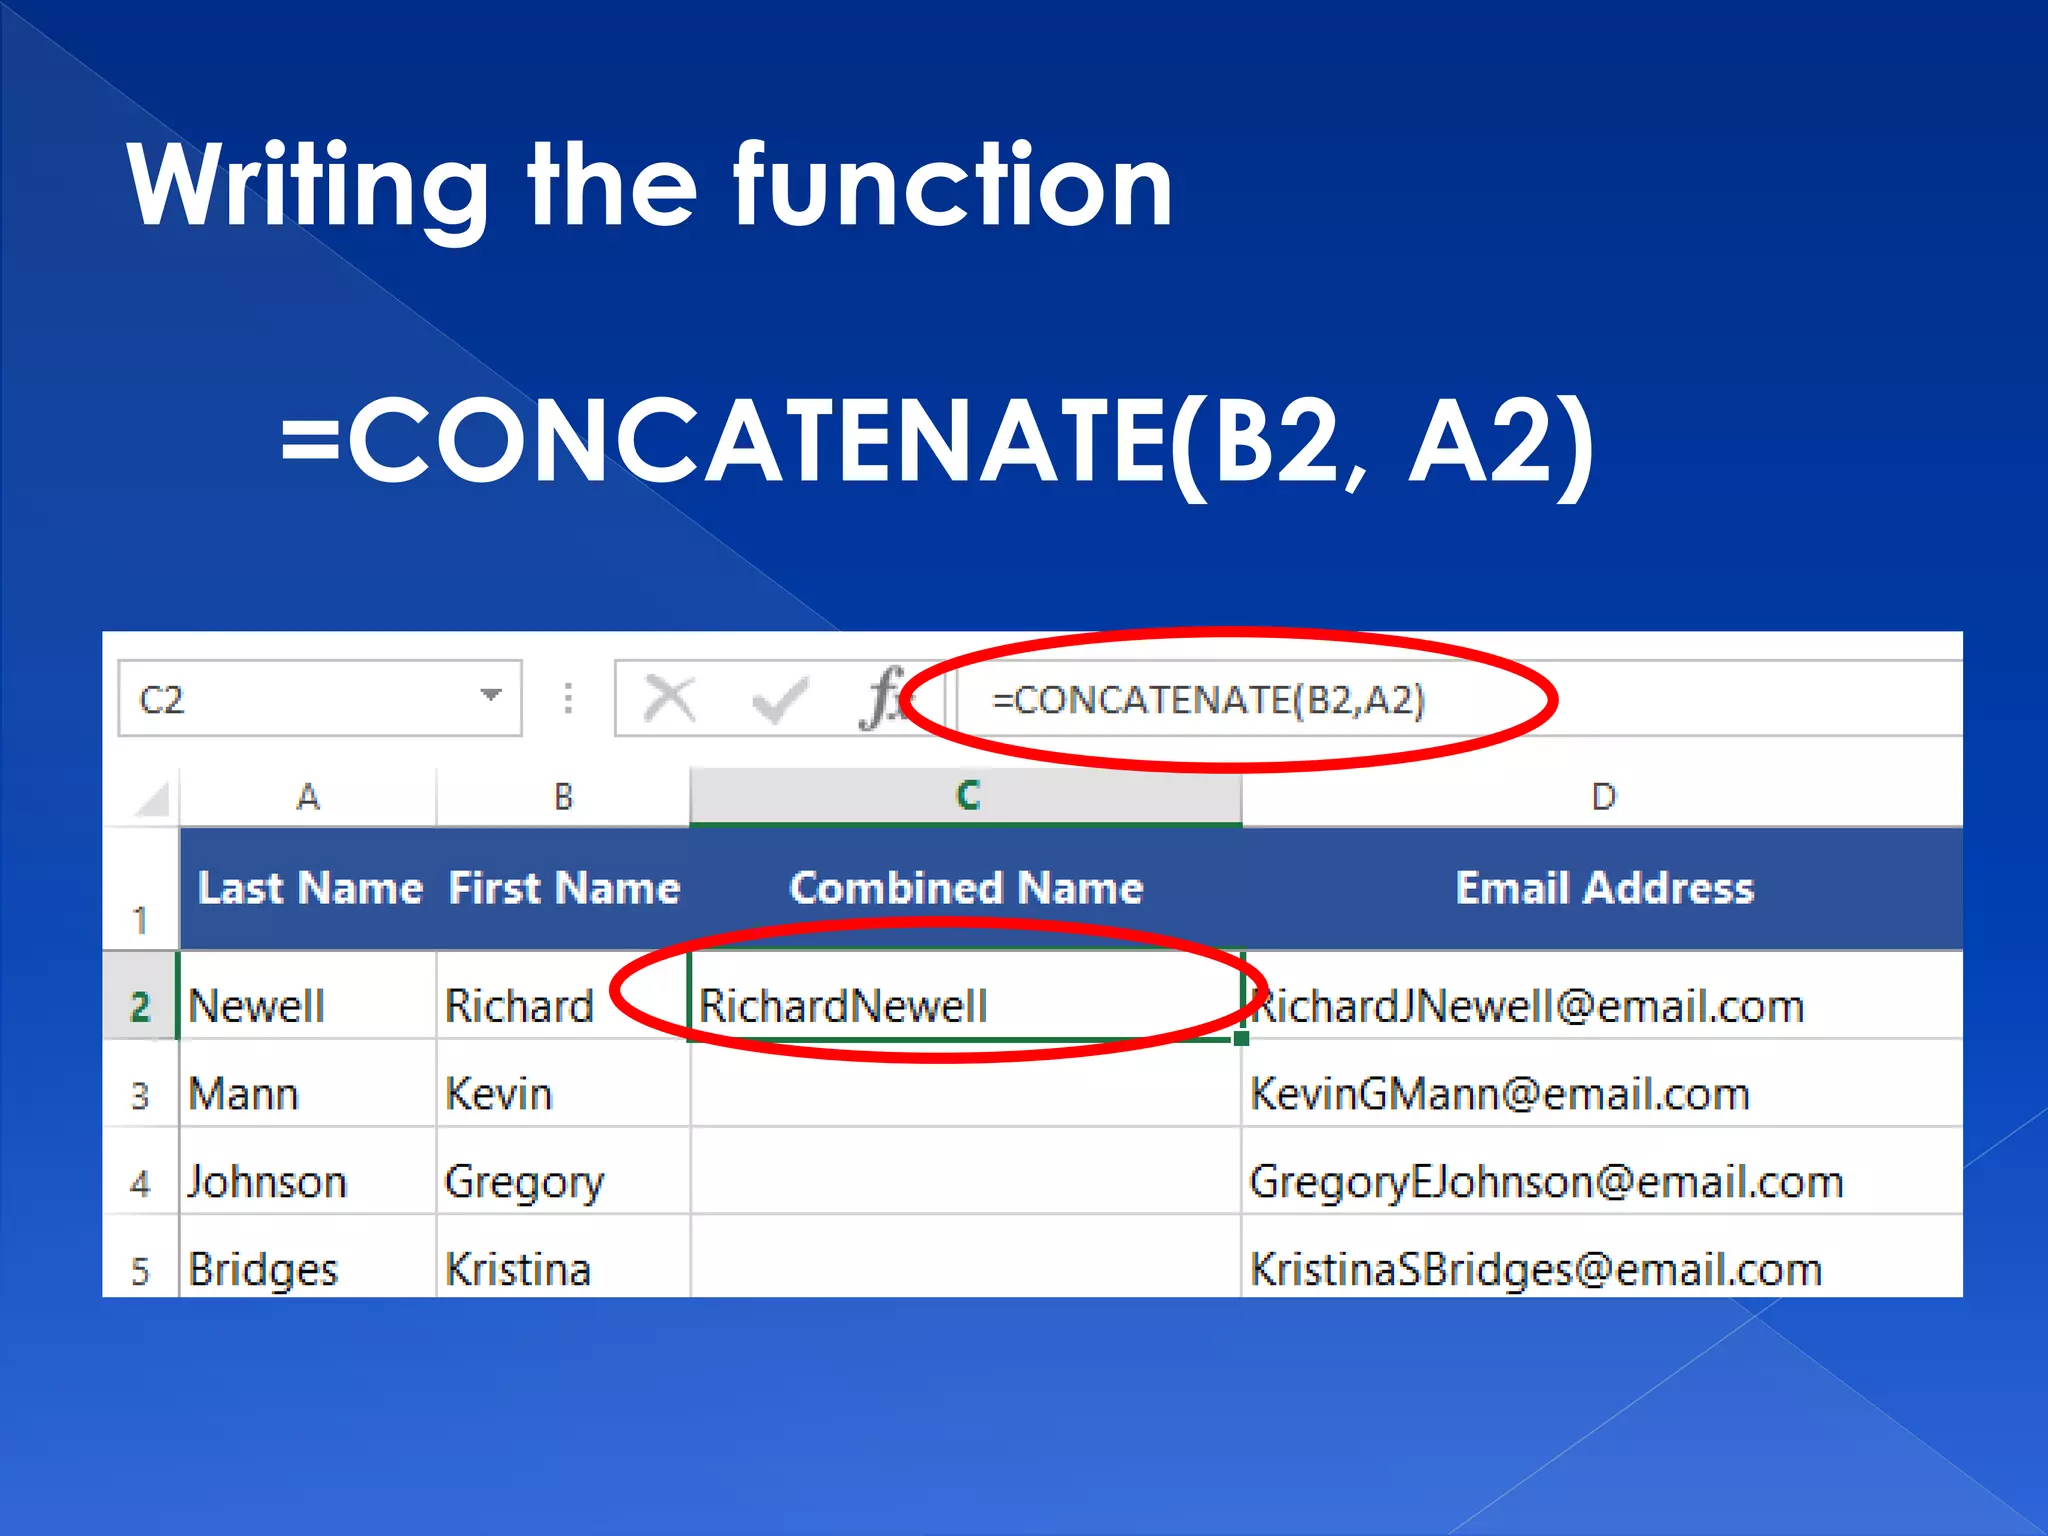Image resolution: width=2048 pixels, height=1536 pixels.
Task: Click the Name Box showing C2
Action: click(x=320, y=698)
